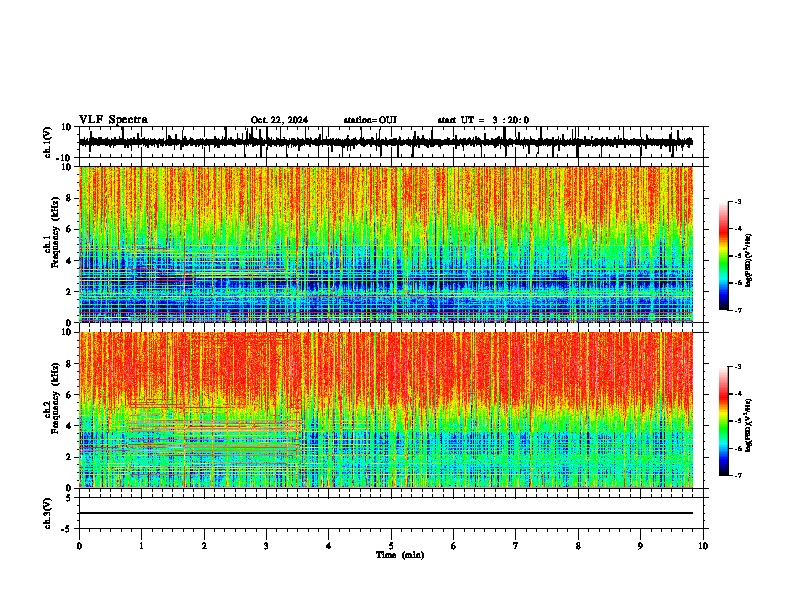Image resolution: width=792 pixels, height=612 pixels.
Task: Click the ch.2 spectrogram color scale bar
Action: (723, 421)
